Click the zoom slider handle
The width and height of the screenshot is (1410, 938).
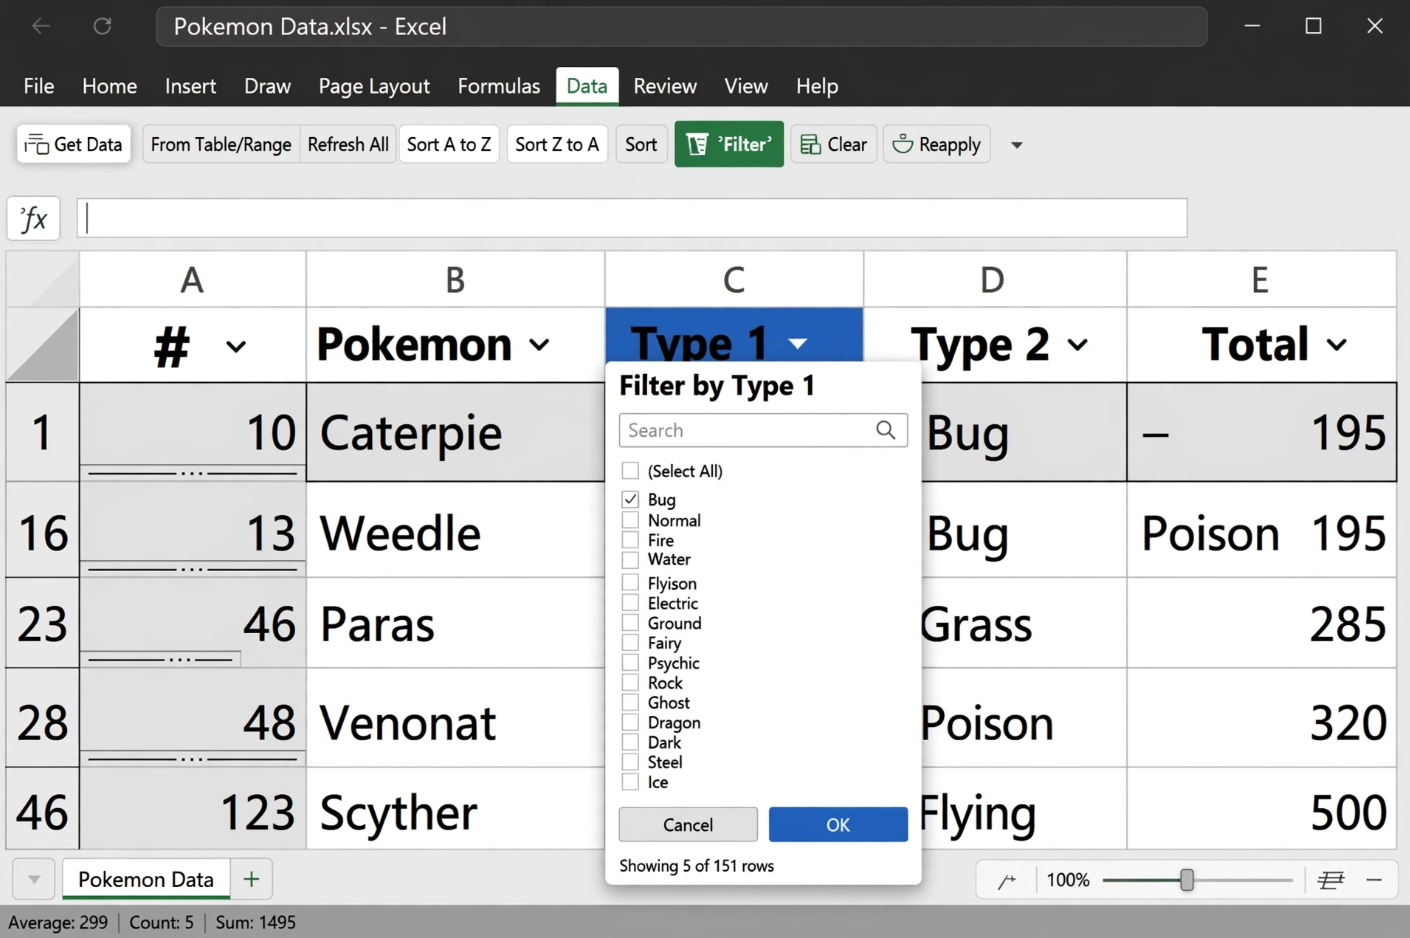point(1187,880)
